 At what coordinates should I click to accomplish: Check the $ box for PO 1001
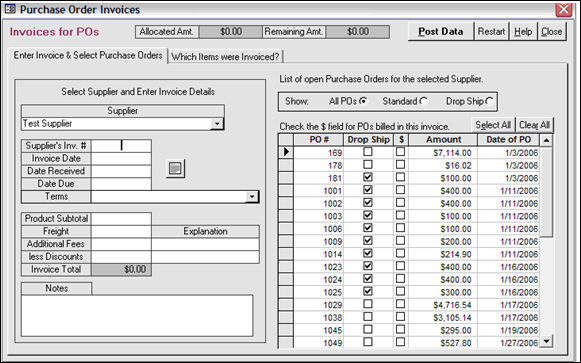tap(400, 190)
